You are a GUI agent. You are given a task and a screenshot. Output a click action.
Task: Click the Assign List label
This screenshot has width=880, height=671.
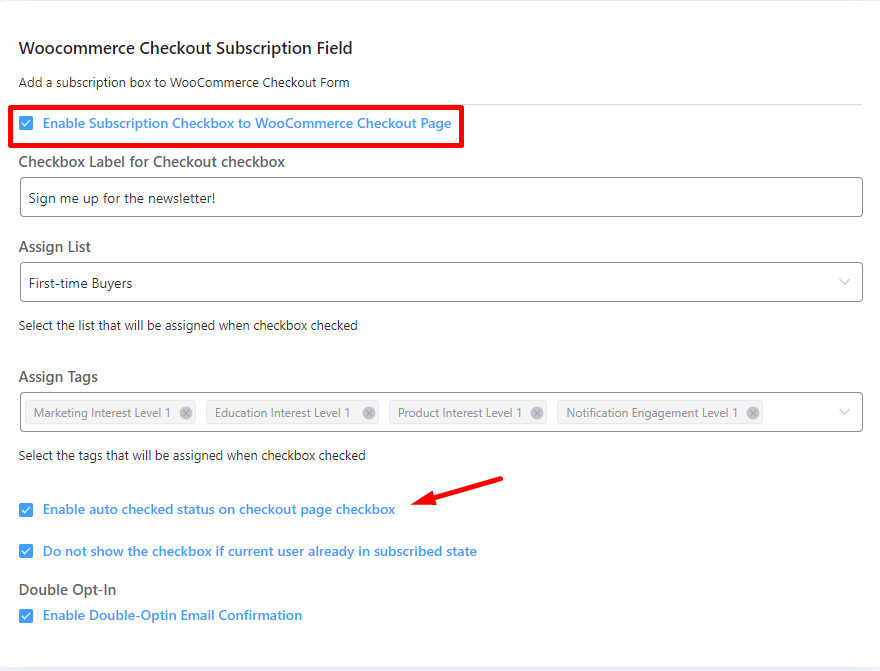tap(54, 247)
